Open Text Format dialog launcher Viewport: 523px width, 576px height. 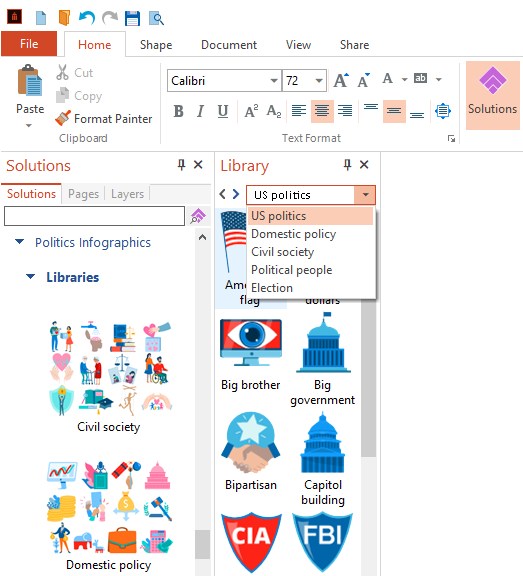coord(451,138)
